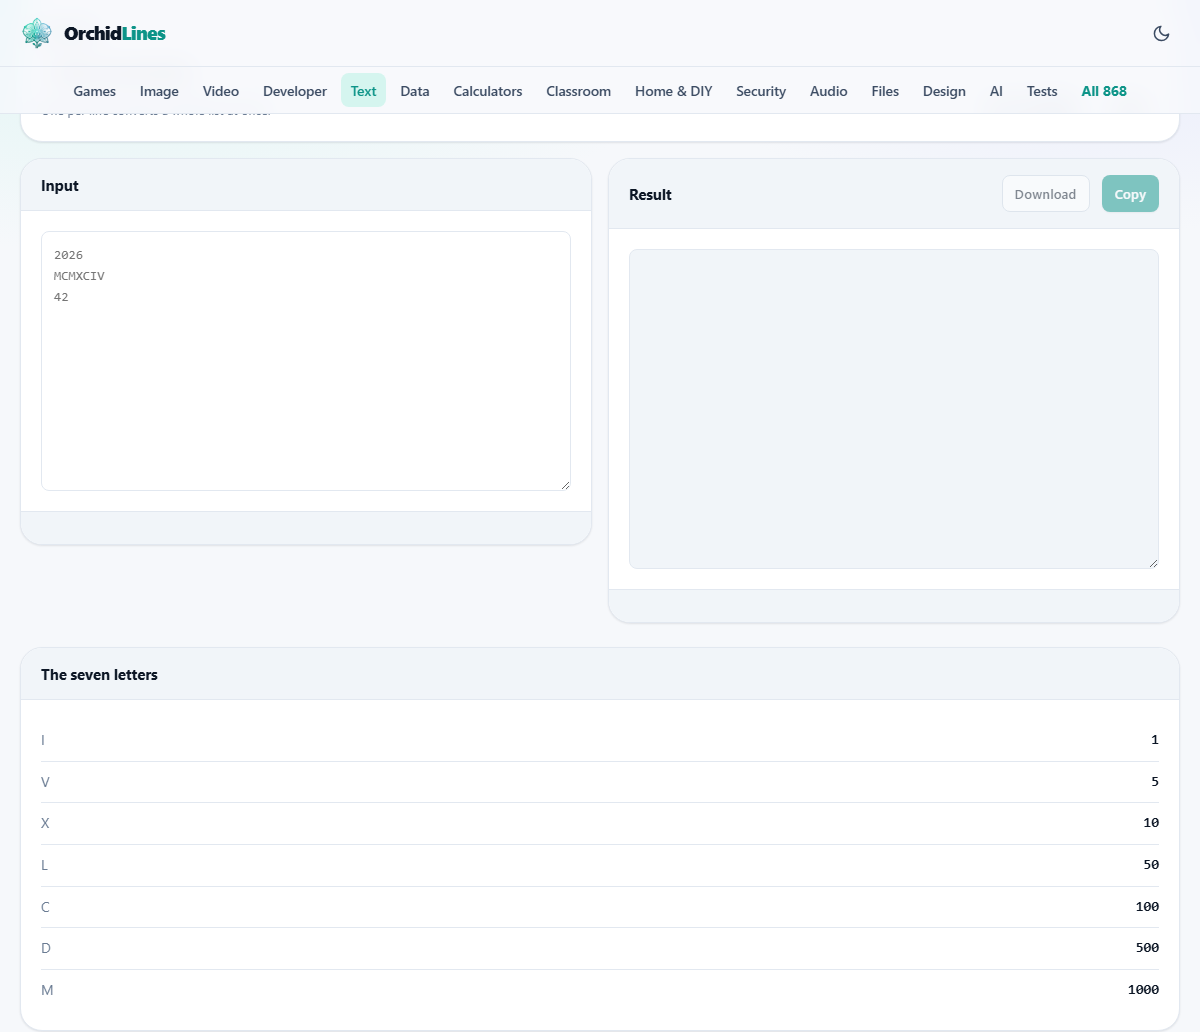Image resolution: width=1200 pixels, height=1032 pixels.
Task: Click the value 1000 in the table
Action: [1143, 990]
